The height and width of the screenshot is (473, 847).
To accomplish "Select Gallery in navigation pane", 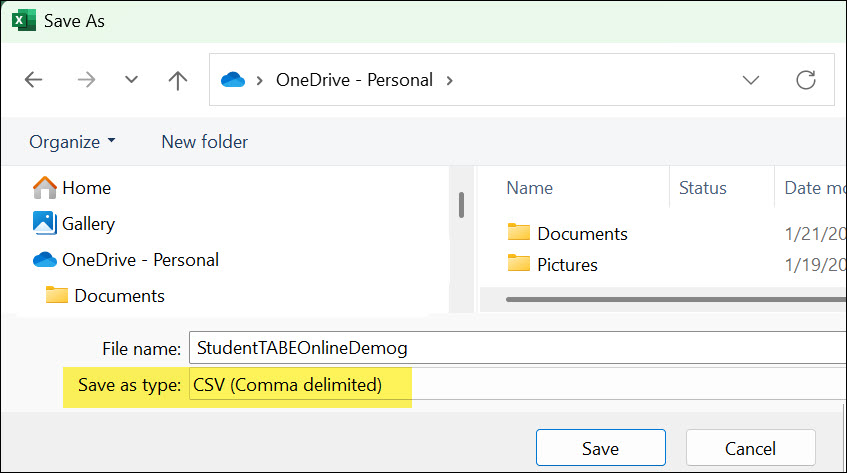I will [88, 223].
